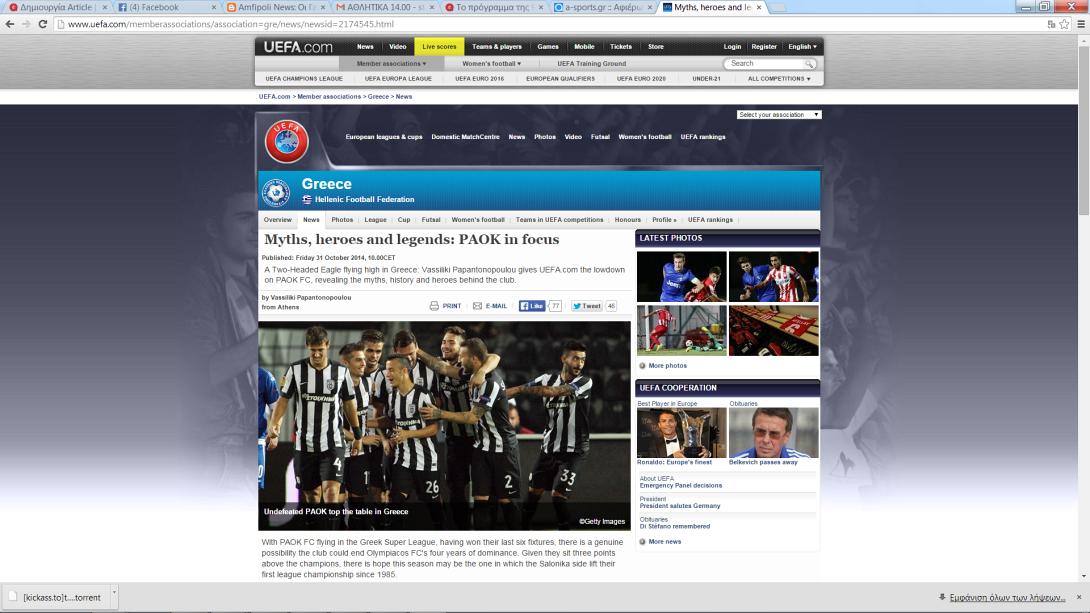Screen dimensions: 1090x613
Task: Bookmark this page with the star icon
Action: [x=1064, y=24]
